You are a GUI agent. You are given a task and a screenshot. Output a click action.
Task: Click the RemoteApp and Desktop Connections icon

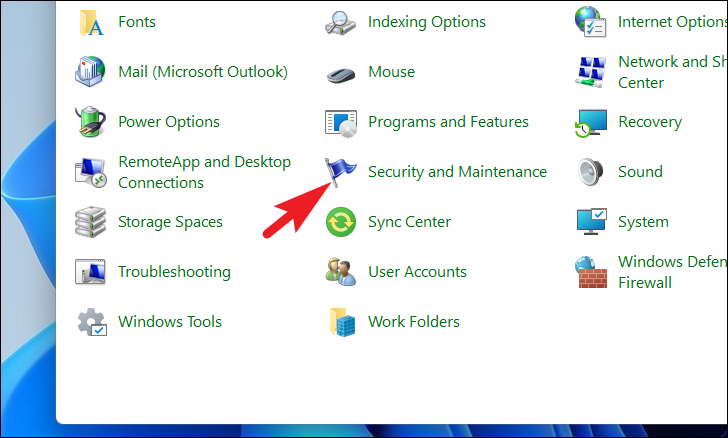pos(91,173)
